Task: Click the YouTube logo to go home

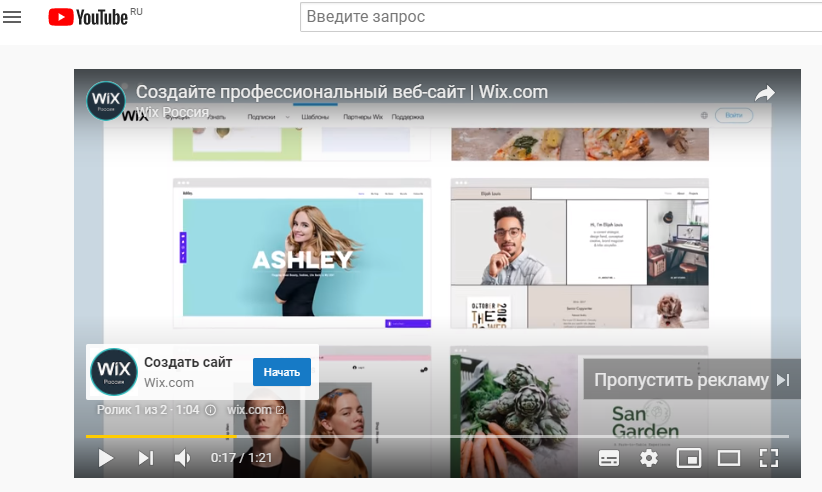Action: coord(88,17)
